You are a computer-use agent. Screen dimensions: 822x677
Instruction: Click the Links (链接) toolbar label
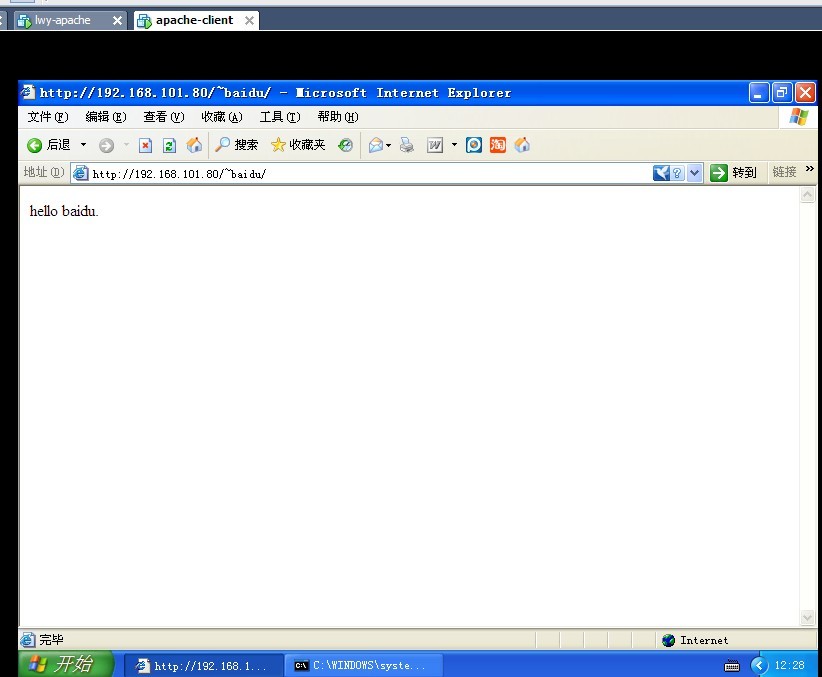point(784,171)
